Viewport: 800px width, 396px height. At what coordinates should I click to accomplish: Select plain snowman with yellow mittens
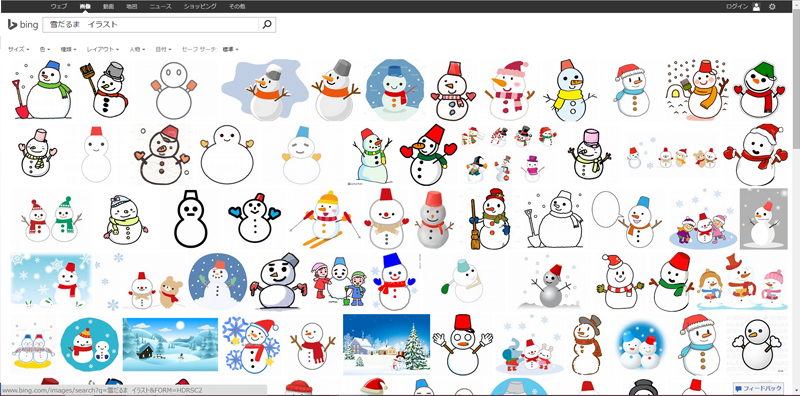coord(227,155)
